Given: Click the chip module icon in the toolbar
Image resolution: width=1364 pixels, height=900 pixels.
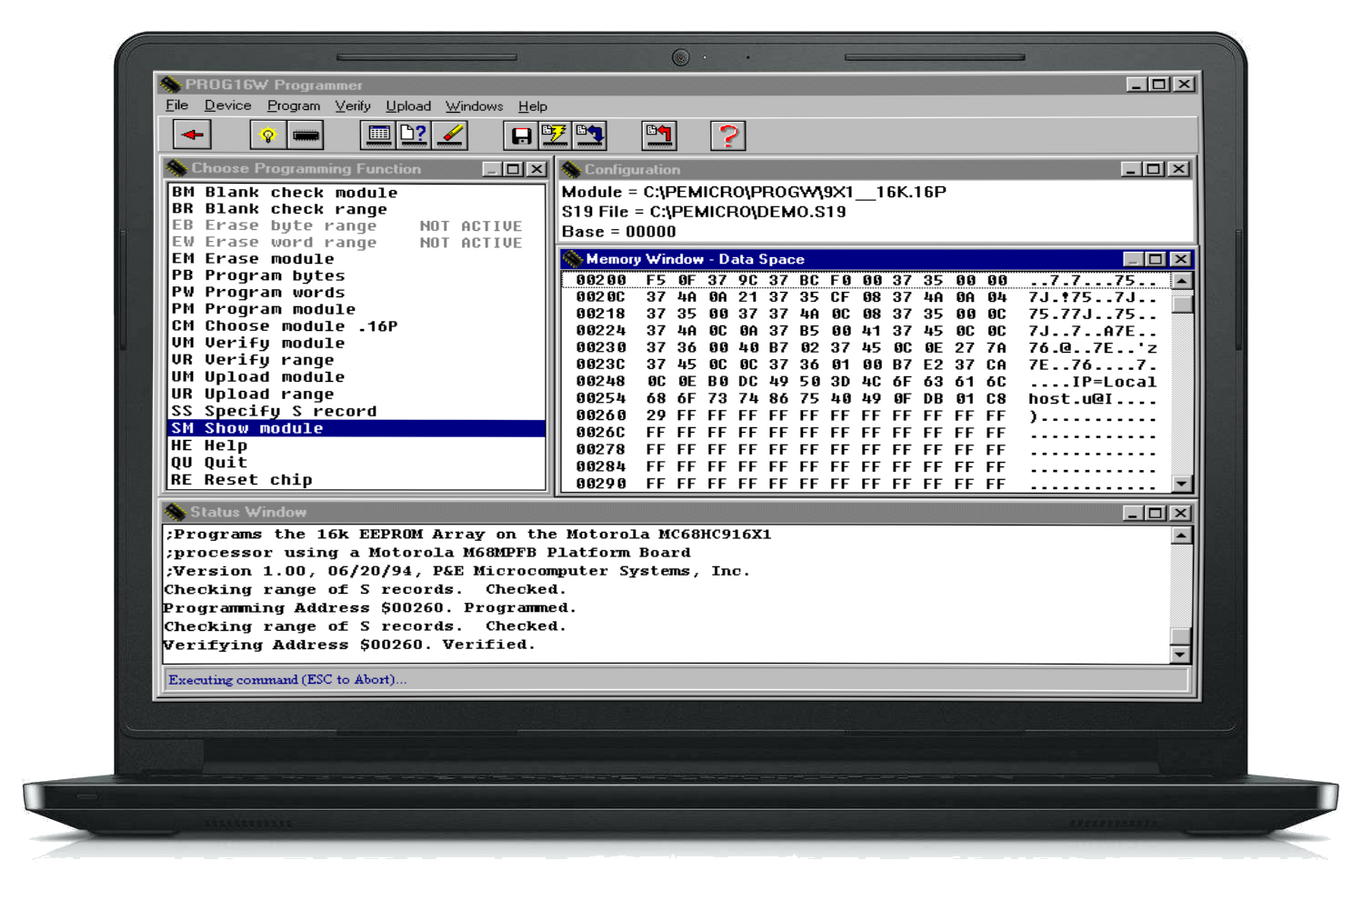Looking at the screenshot, I should click(303, 134).
